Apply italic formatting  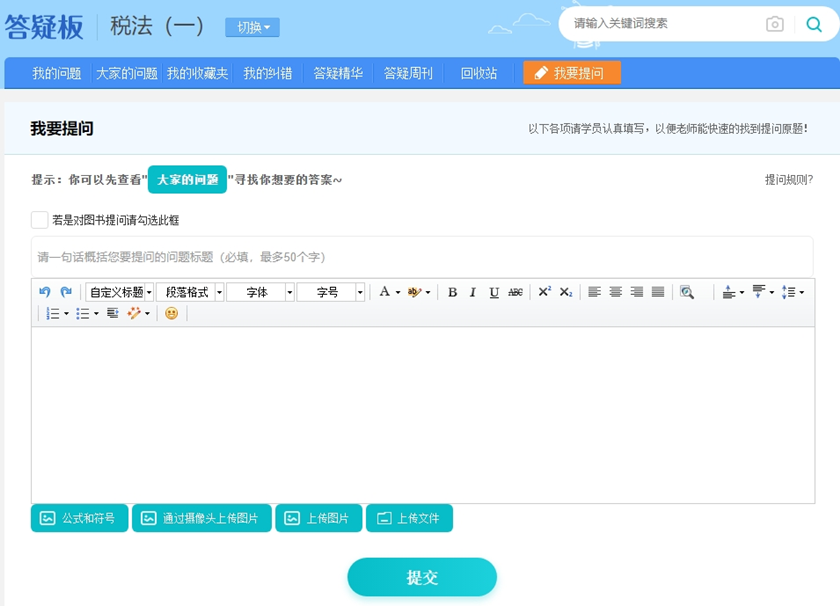pyautogui.click(x=471, y=292)
